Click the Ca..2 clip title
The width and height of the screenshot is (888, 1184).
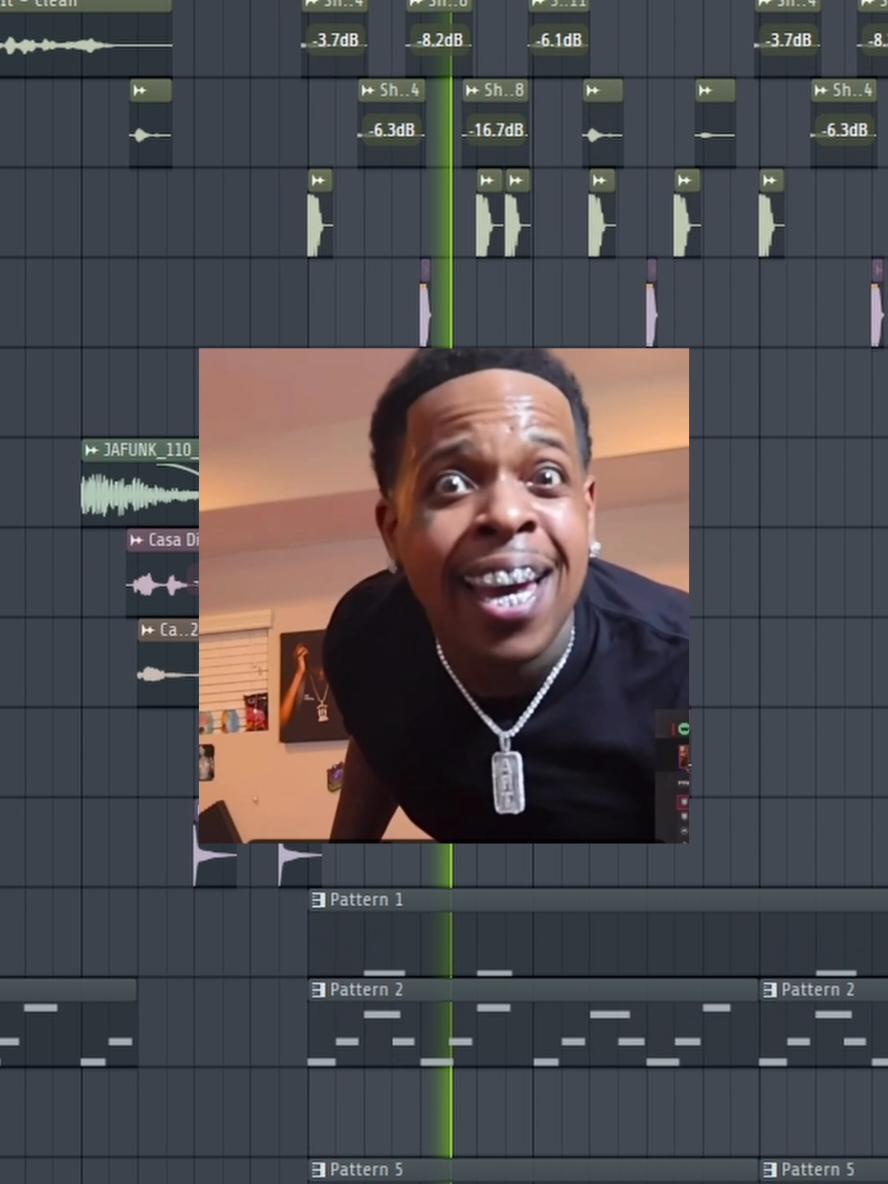click(179, 630)
